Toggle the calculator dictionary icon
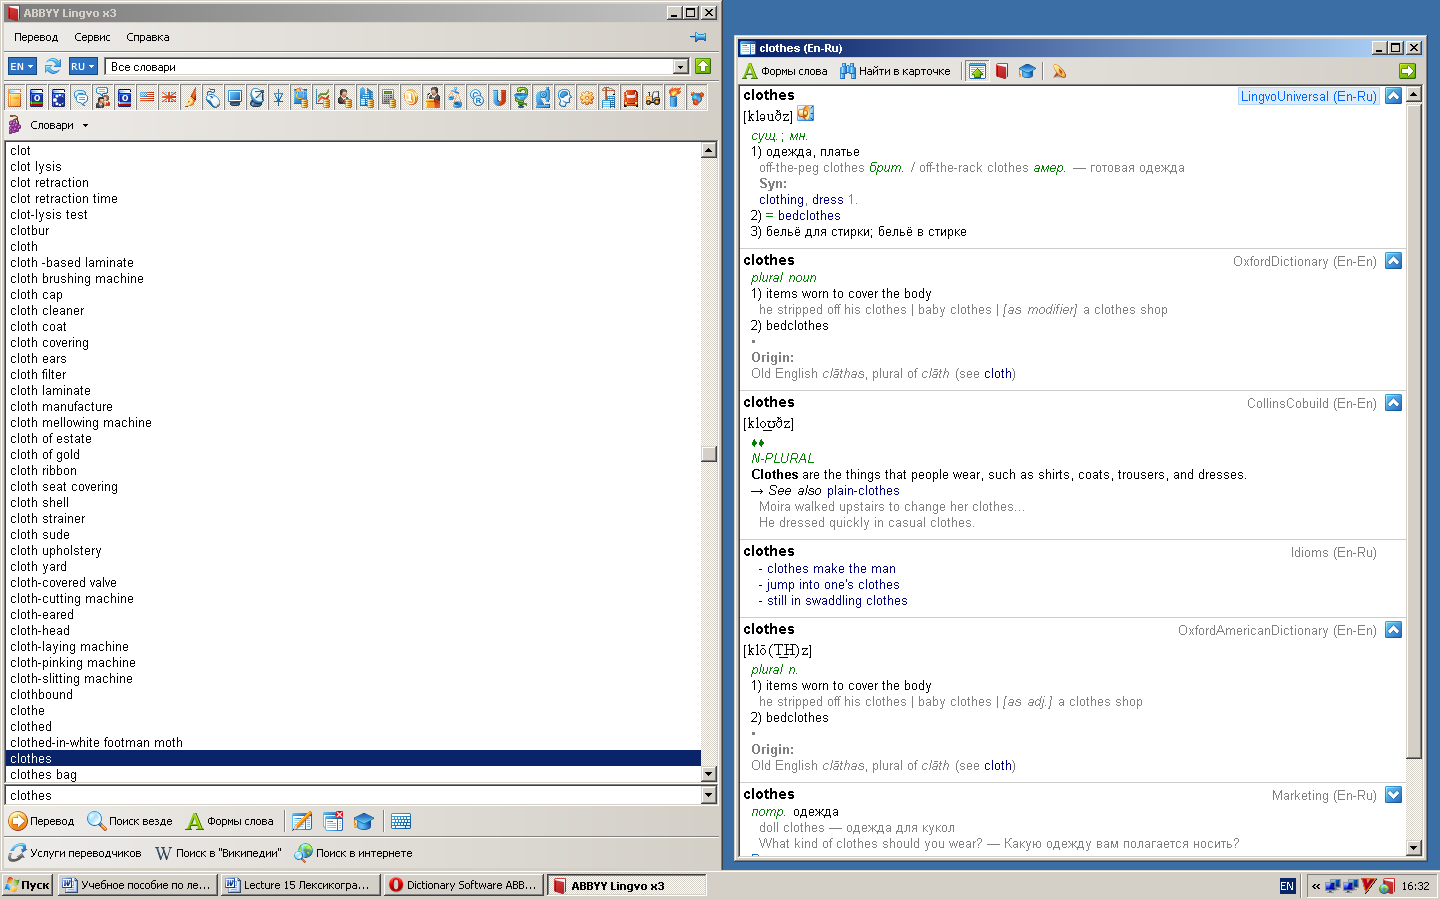Image resolution: width=1440 pixels, height=900 pixels. tap(389, 97)
